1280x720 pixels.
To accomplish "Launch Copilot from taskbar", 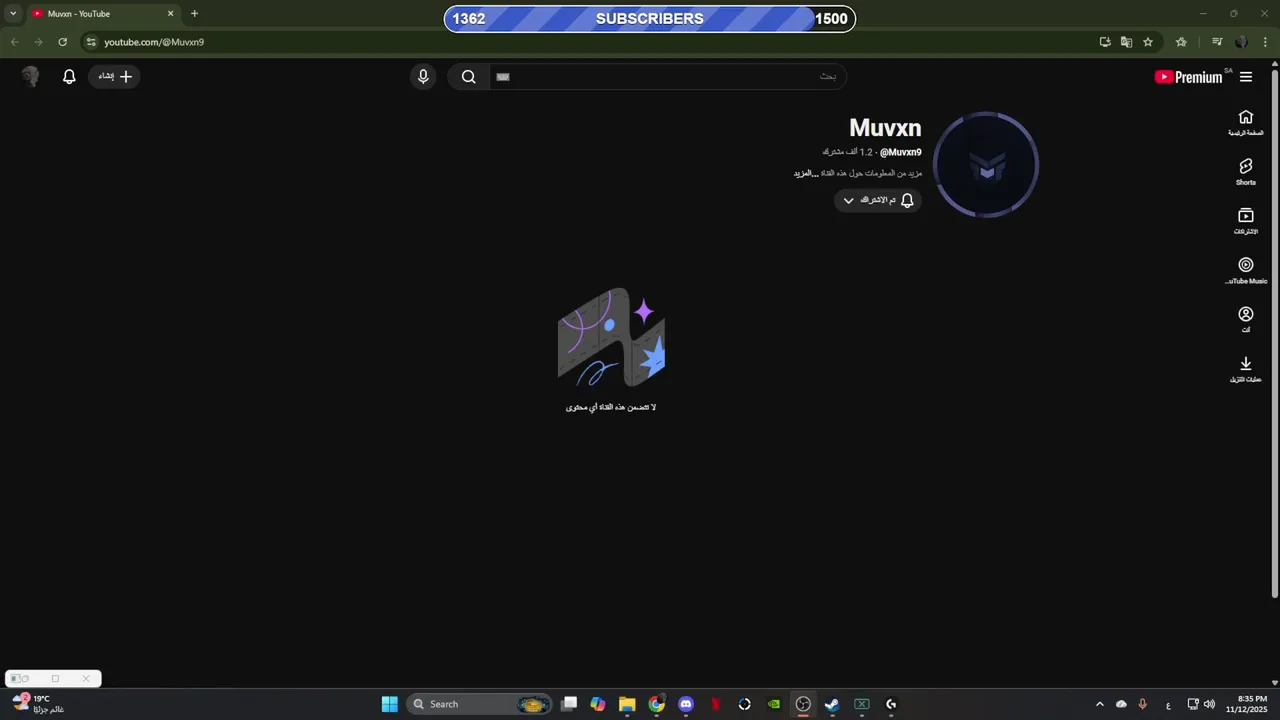I will click(598, 704).
